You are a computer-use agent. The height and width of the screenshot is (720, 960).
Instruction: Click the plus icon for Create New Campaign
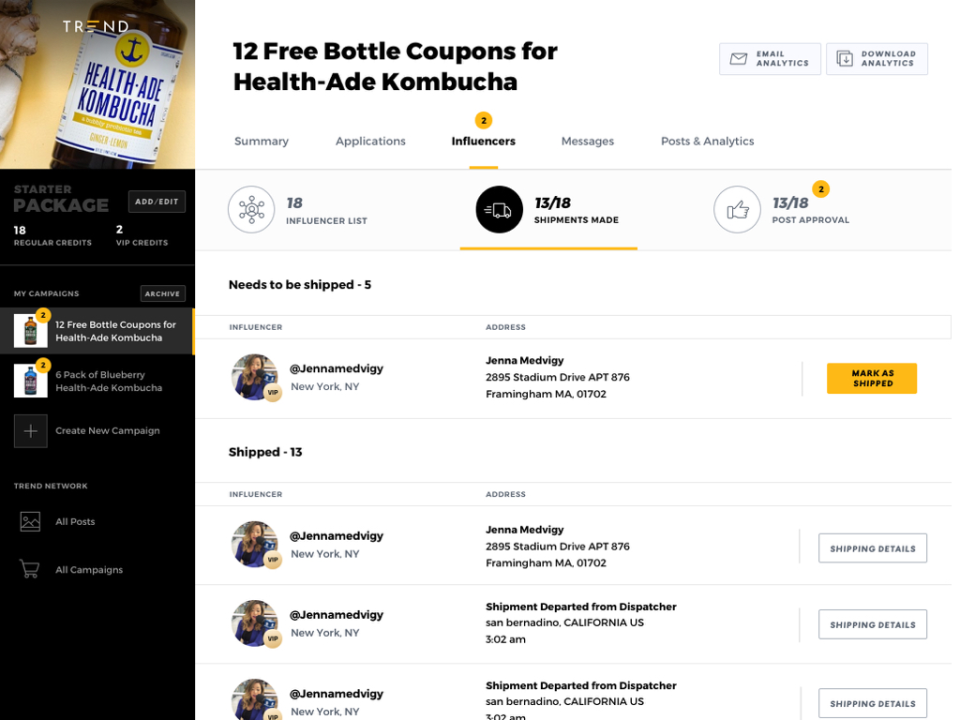click(x=31, y=431)
